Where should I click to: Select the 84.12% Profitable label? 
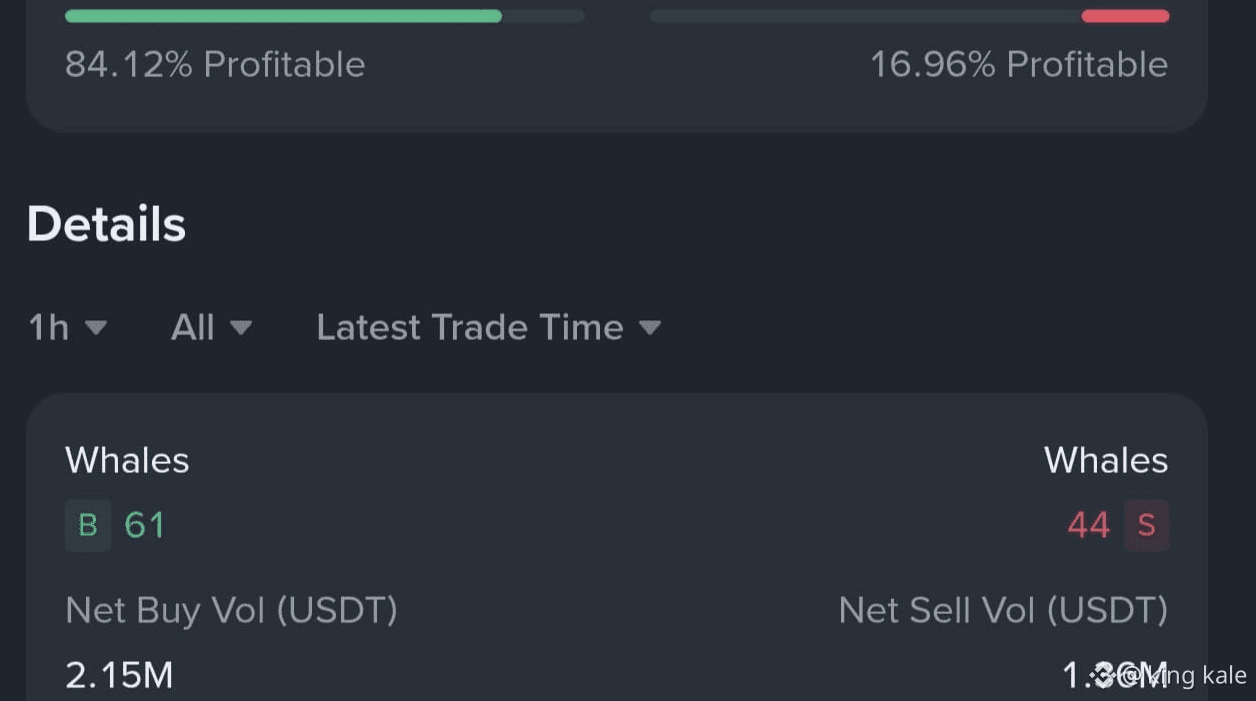pyautogui.click(x=215, y=64)
